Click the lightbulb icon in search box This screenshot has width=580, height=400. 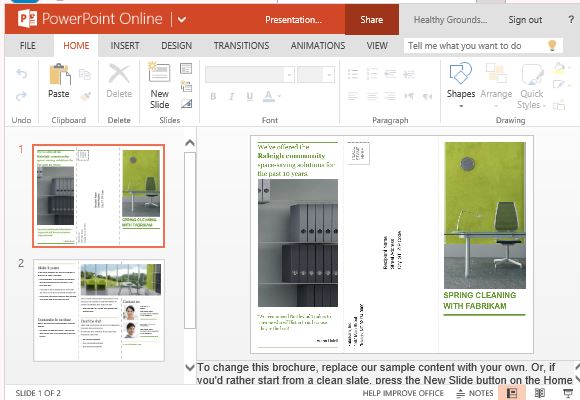[552, 46]
